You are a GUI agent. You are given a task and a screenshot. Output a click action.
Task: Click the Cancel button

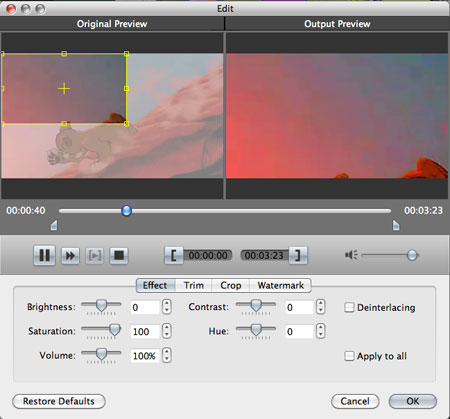355,401
